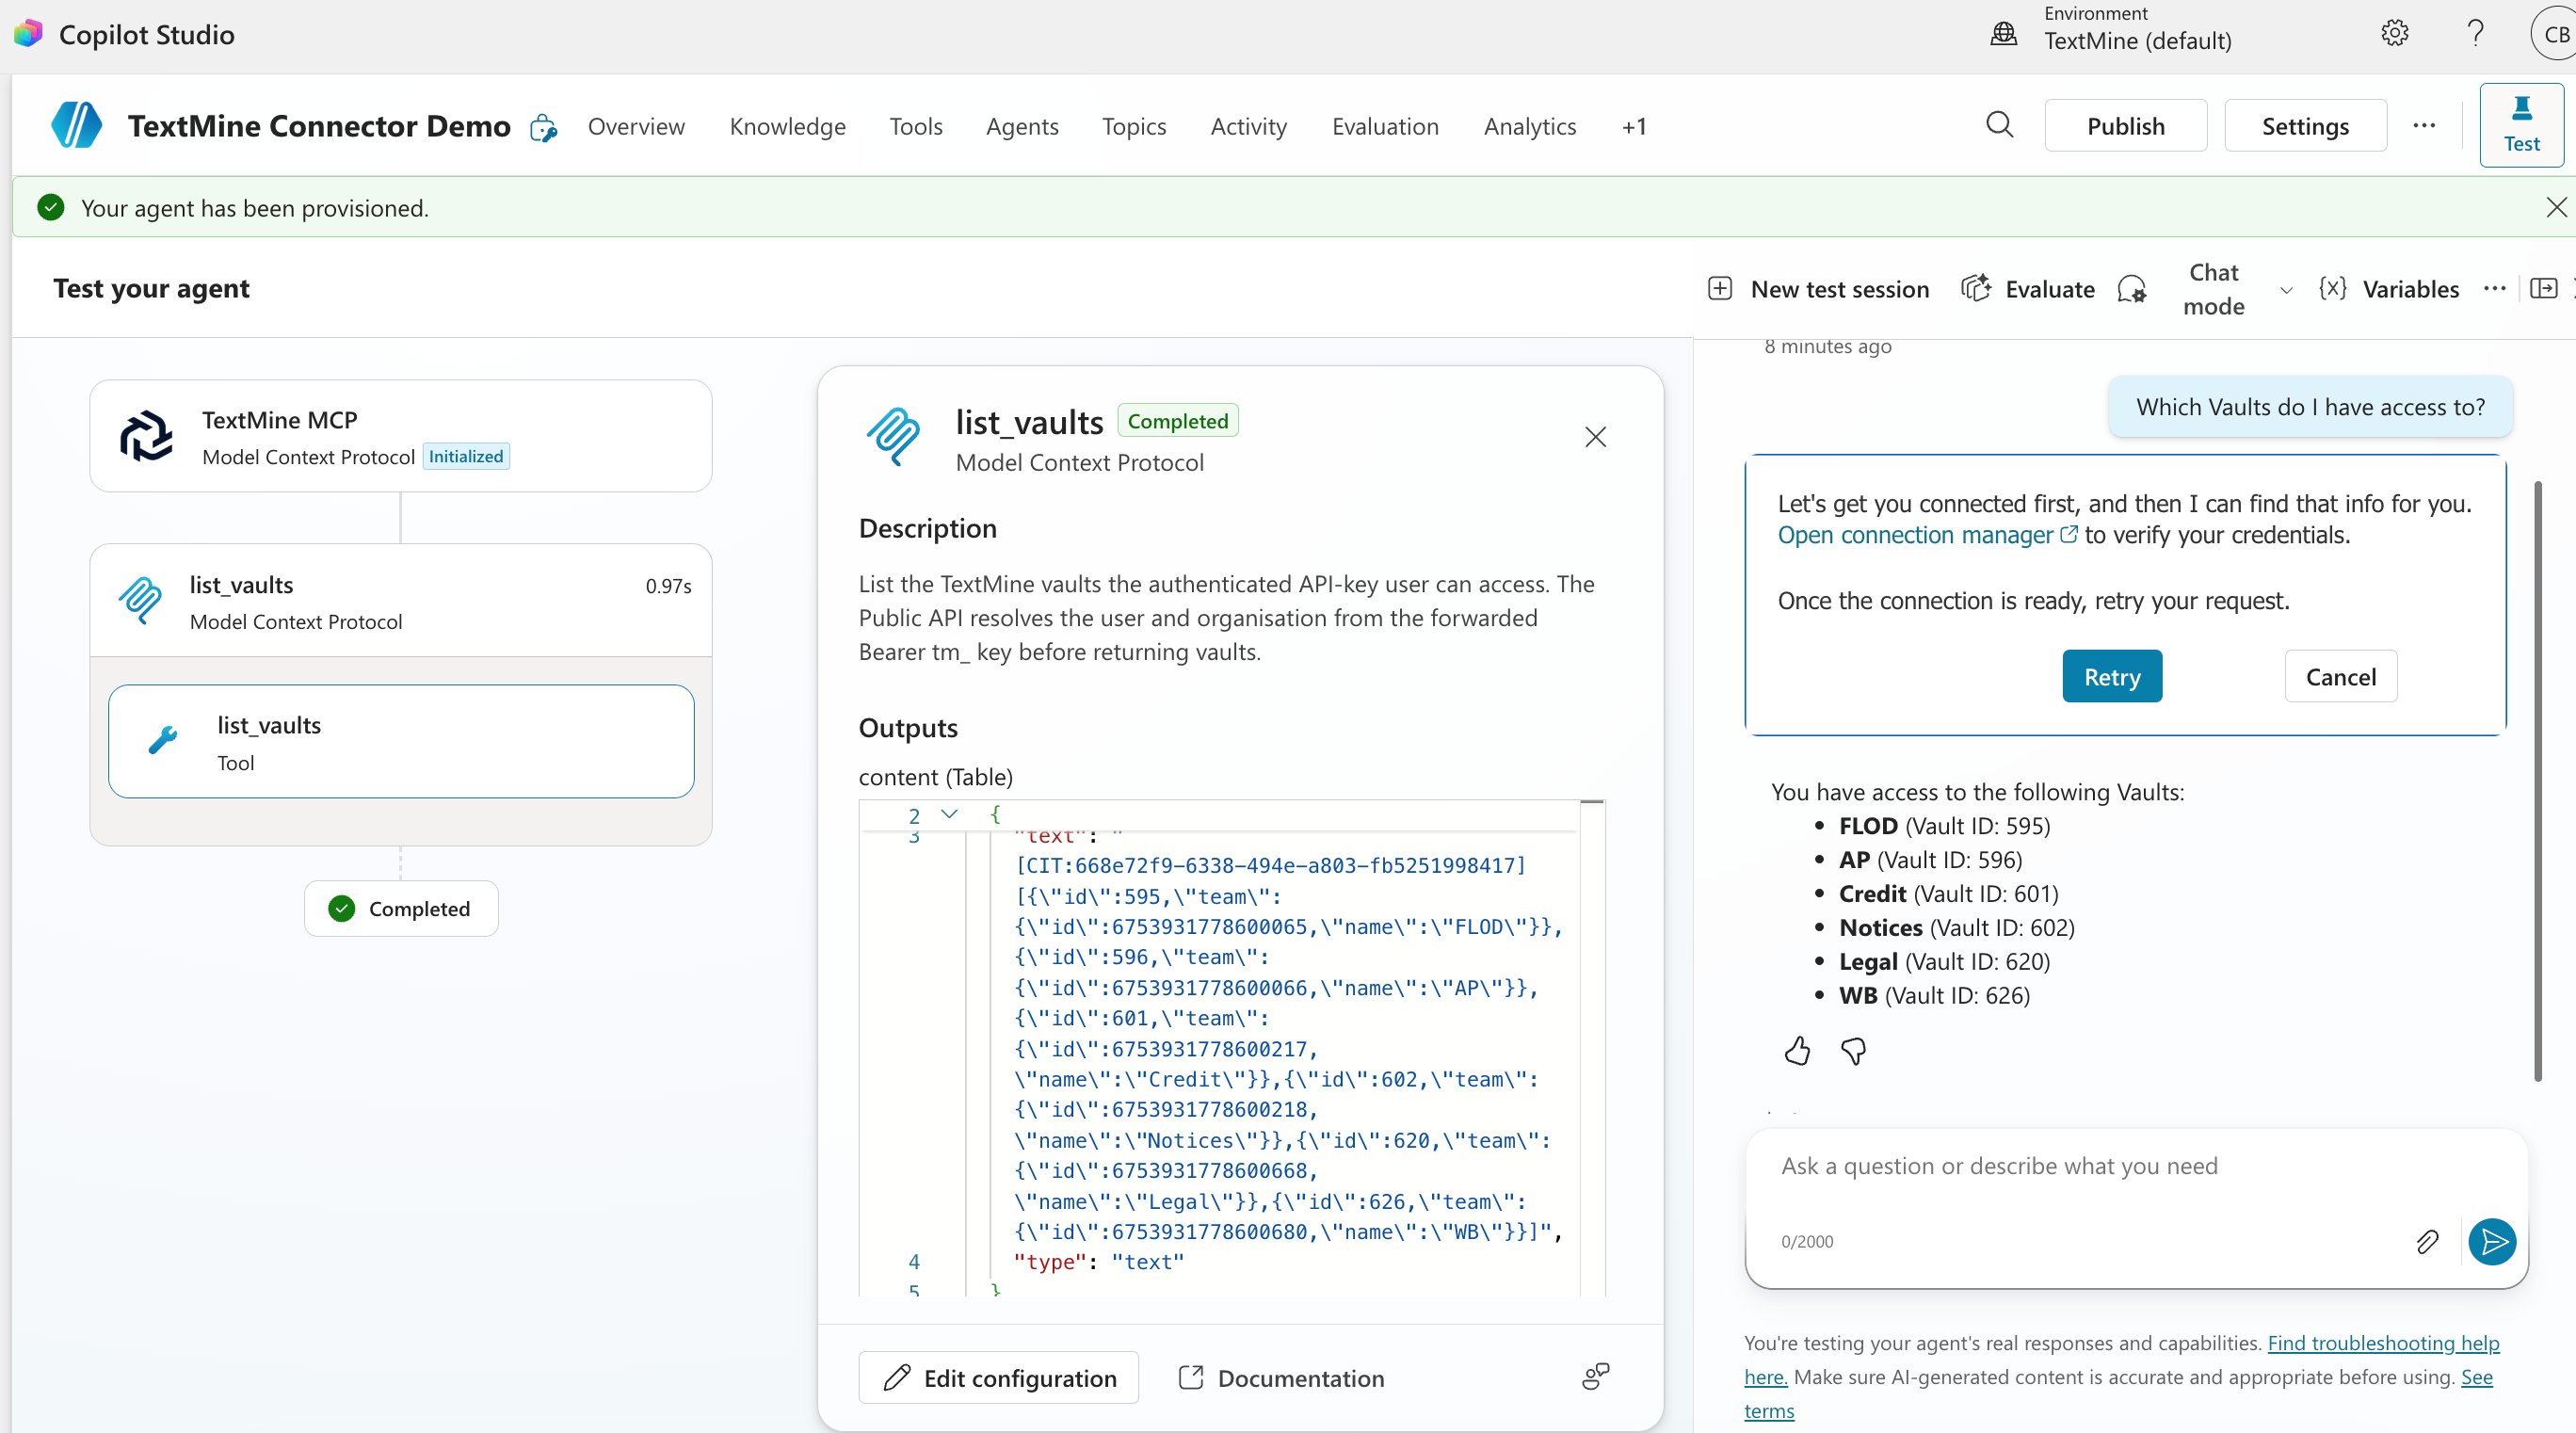Expand the +1 overflow tabs

pyautogui.click(x=1634, y=126)
